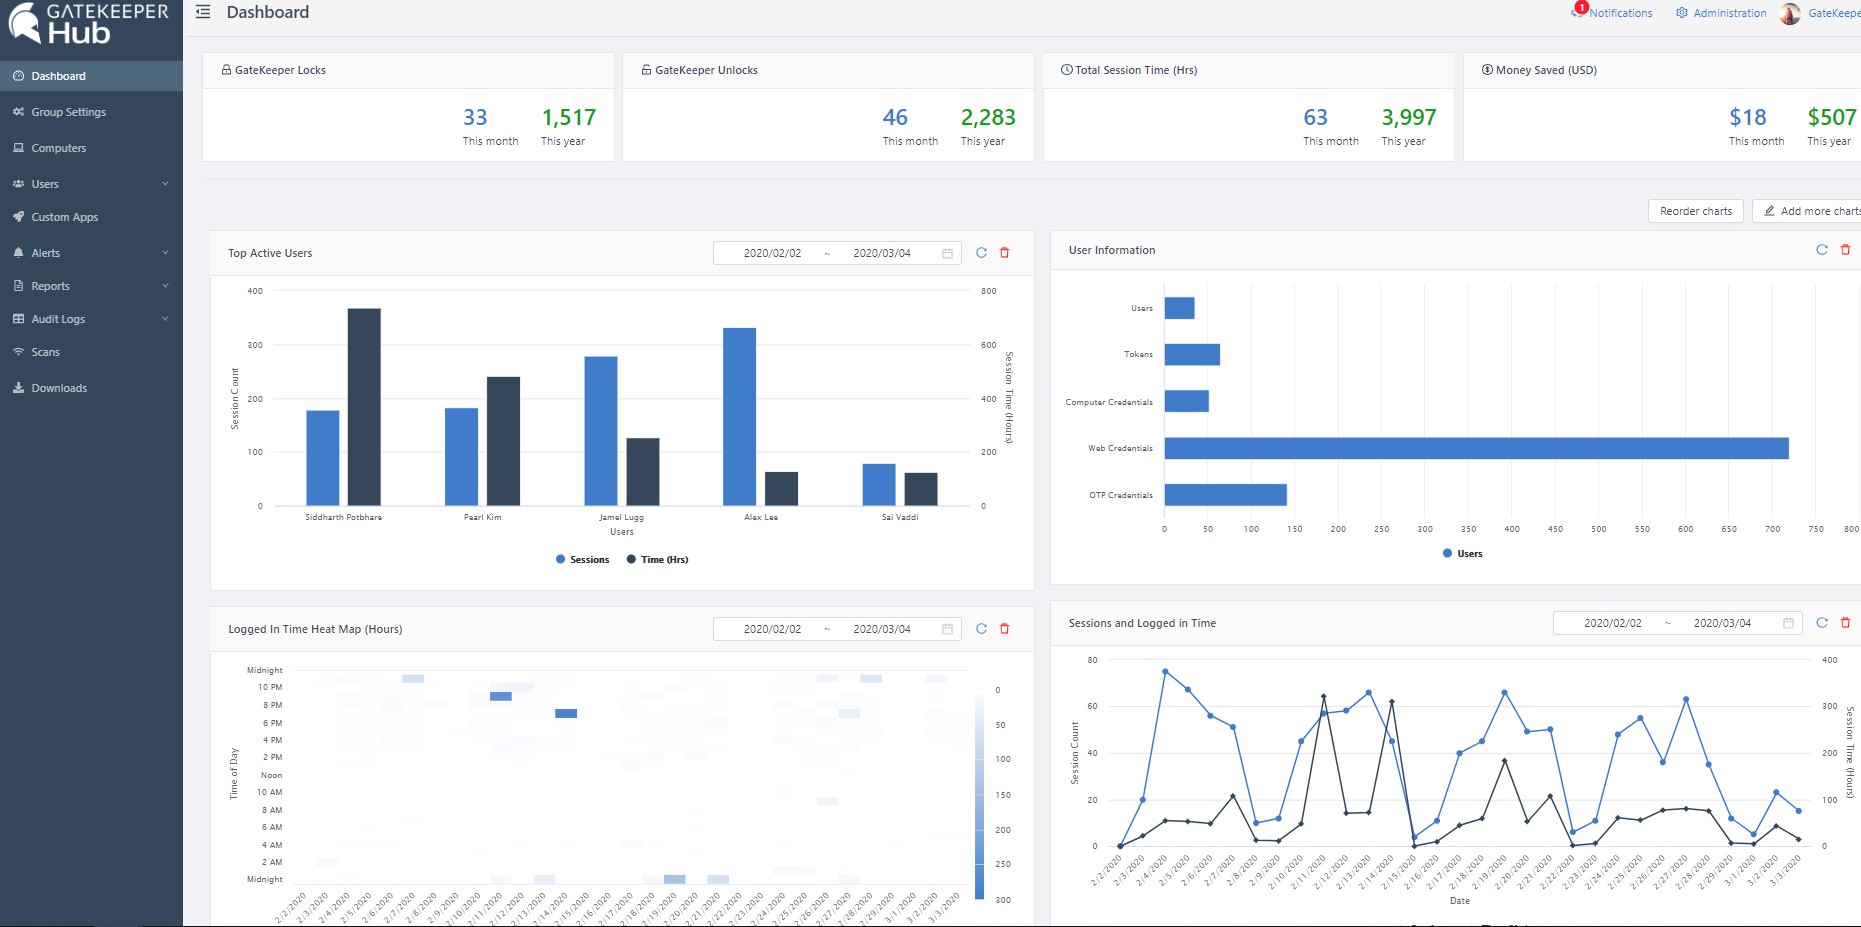
Task: Click the Reorder charts button
Action: 1695,211
